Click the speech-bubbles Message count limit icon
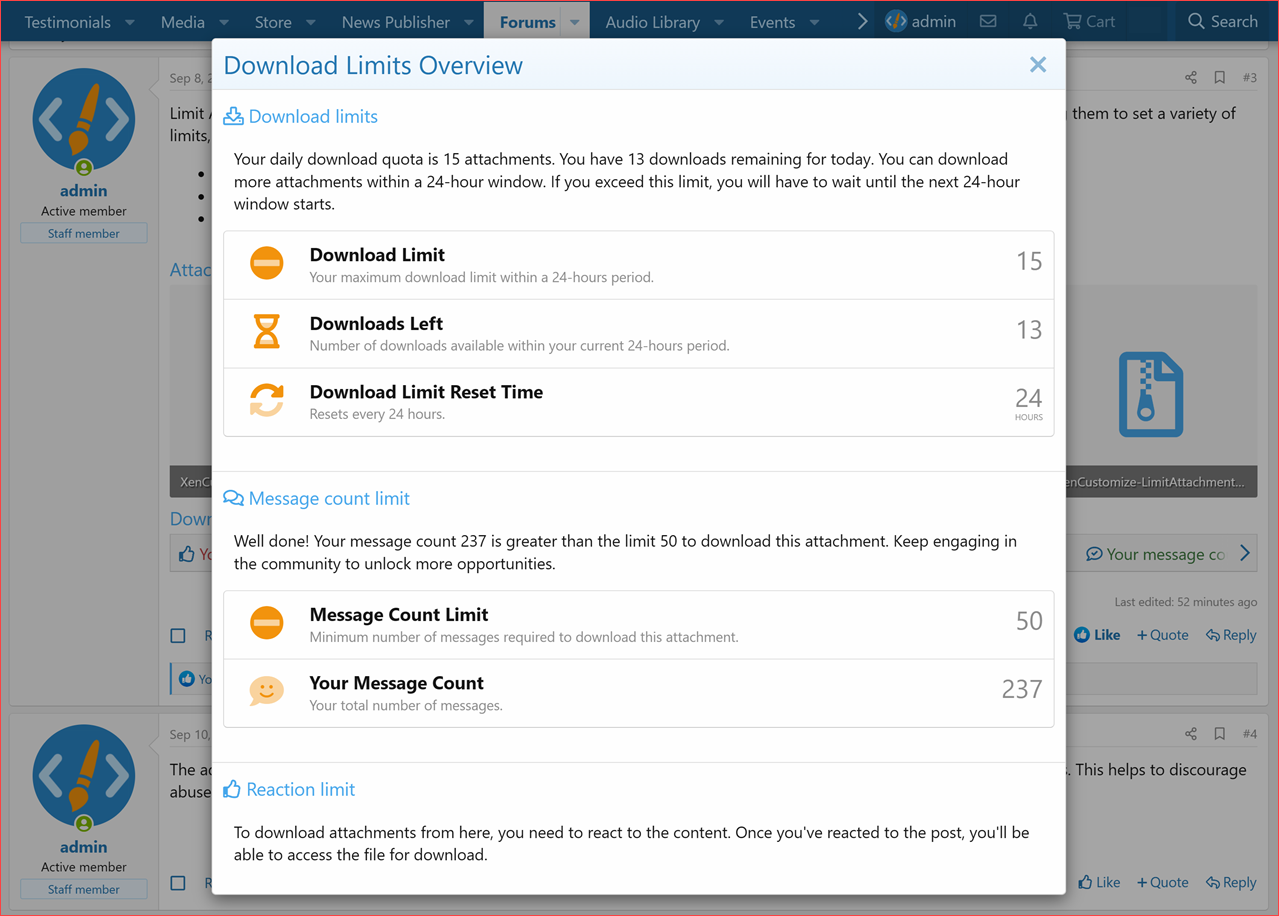Viewport: 1279px width, 916px height. point(232,497)
